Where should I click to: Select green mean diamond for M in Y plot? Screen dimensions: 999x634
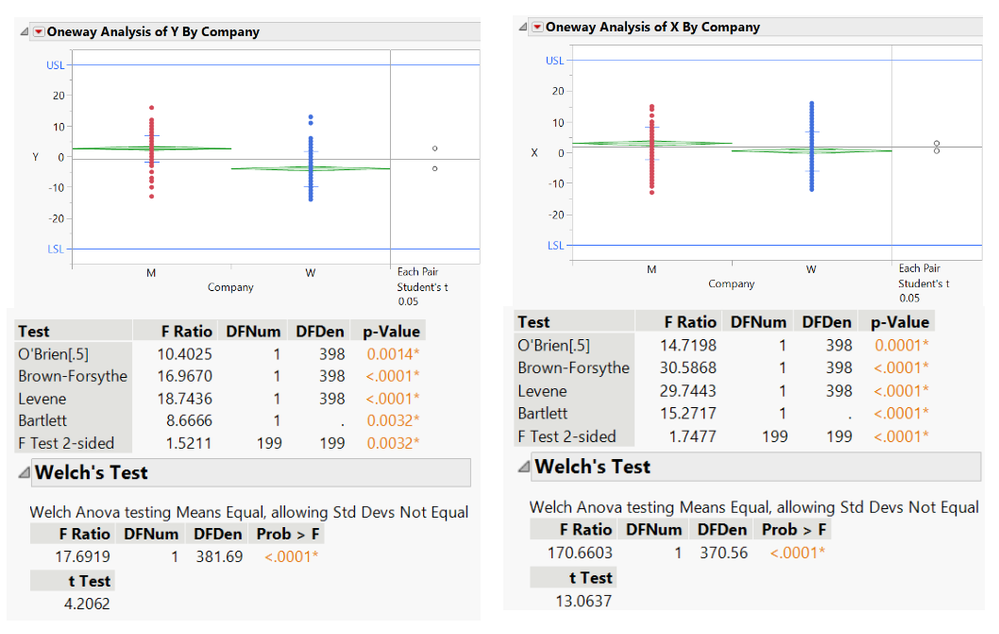152,148
